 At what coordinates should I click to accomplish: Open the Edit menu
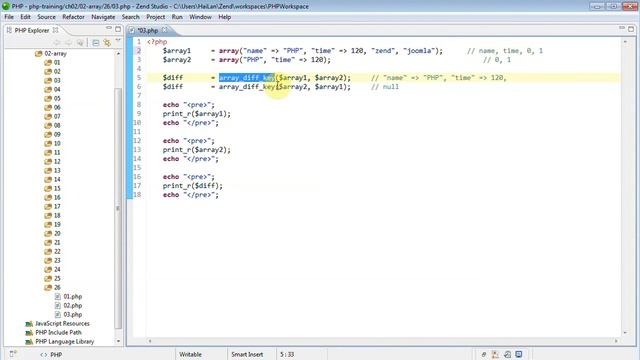[x=25, y=17]
